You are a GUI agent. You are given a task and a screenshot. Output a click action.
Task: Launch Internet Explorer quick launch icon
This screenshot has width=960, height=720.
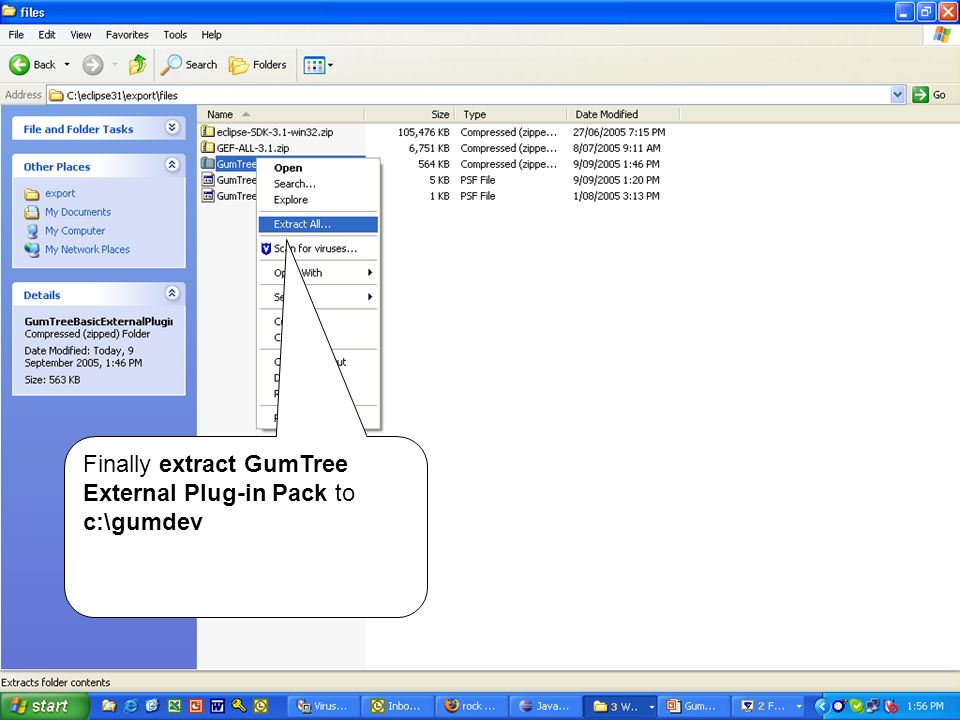coord(130,706)
